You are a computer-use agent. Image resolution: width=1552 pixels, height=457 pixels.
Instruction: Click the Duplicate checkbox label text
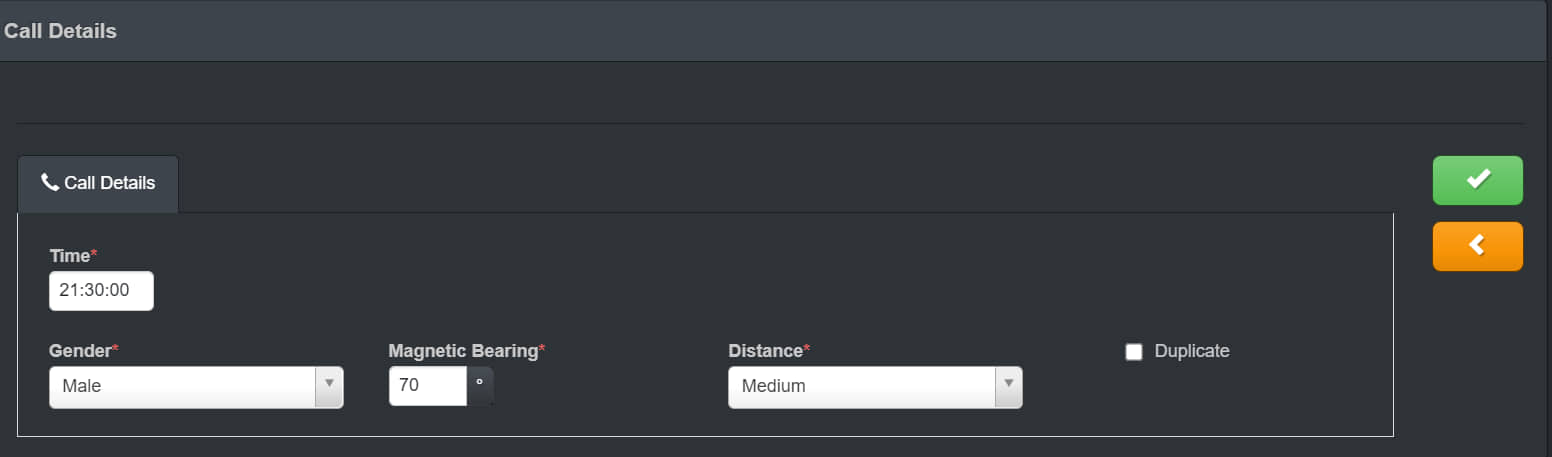[1192, 351]
